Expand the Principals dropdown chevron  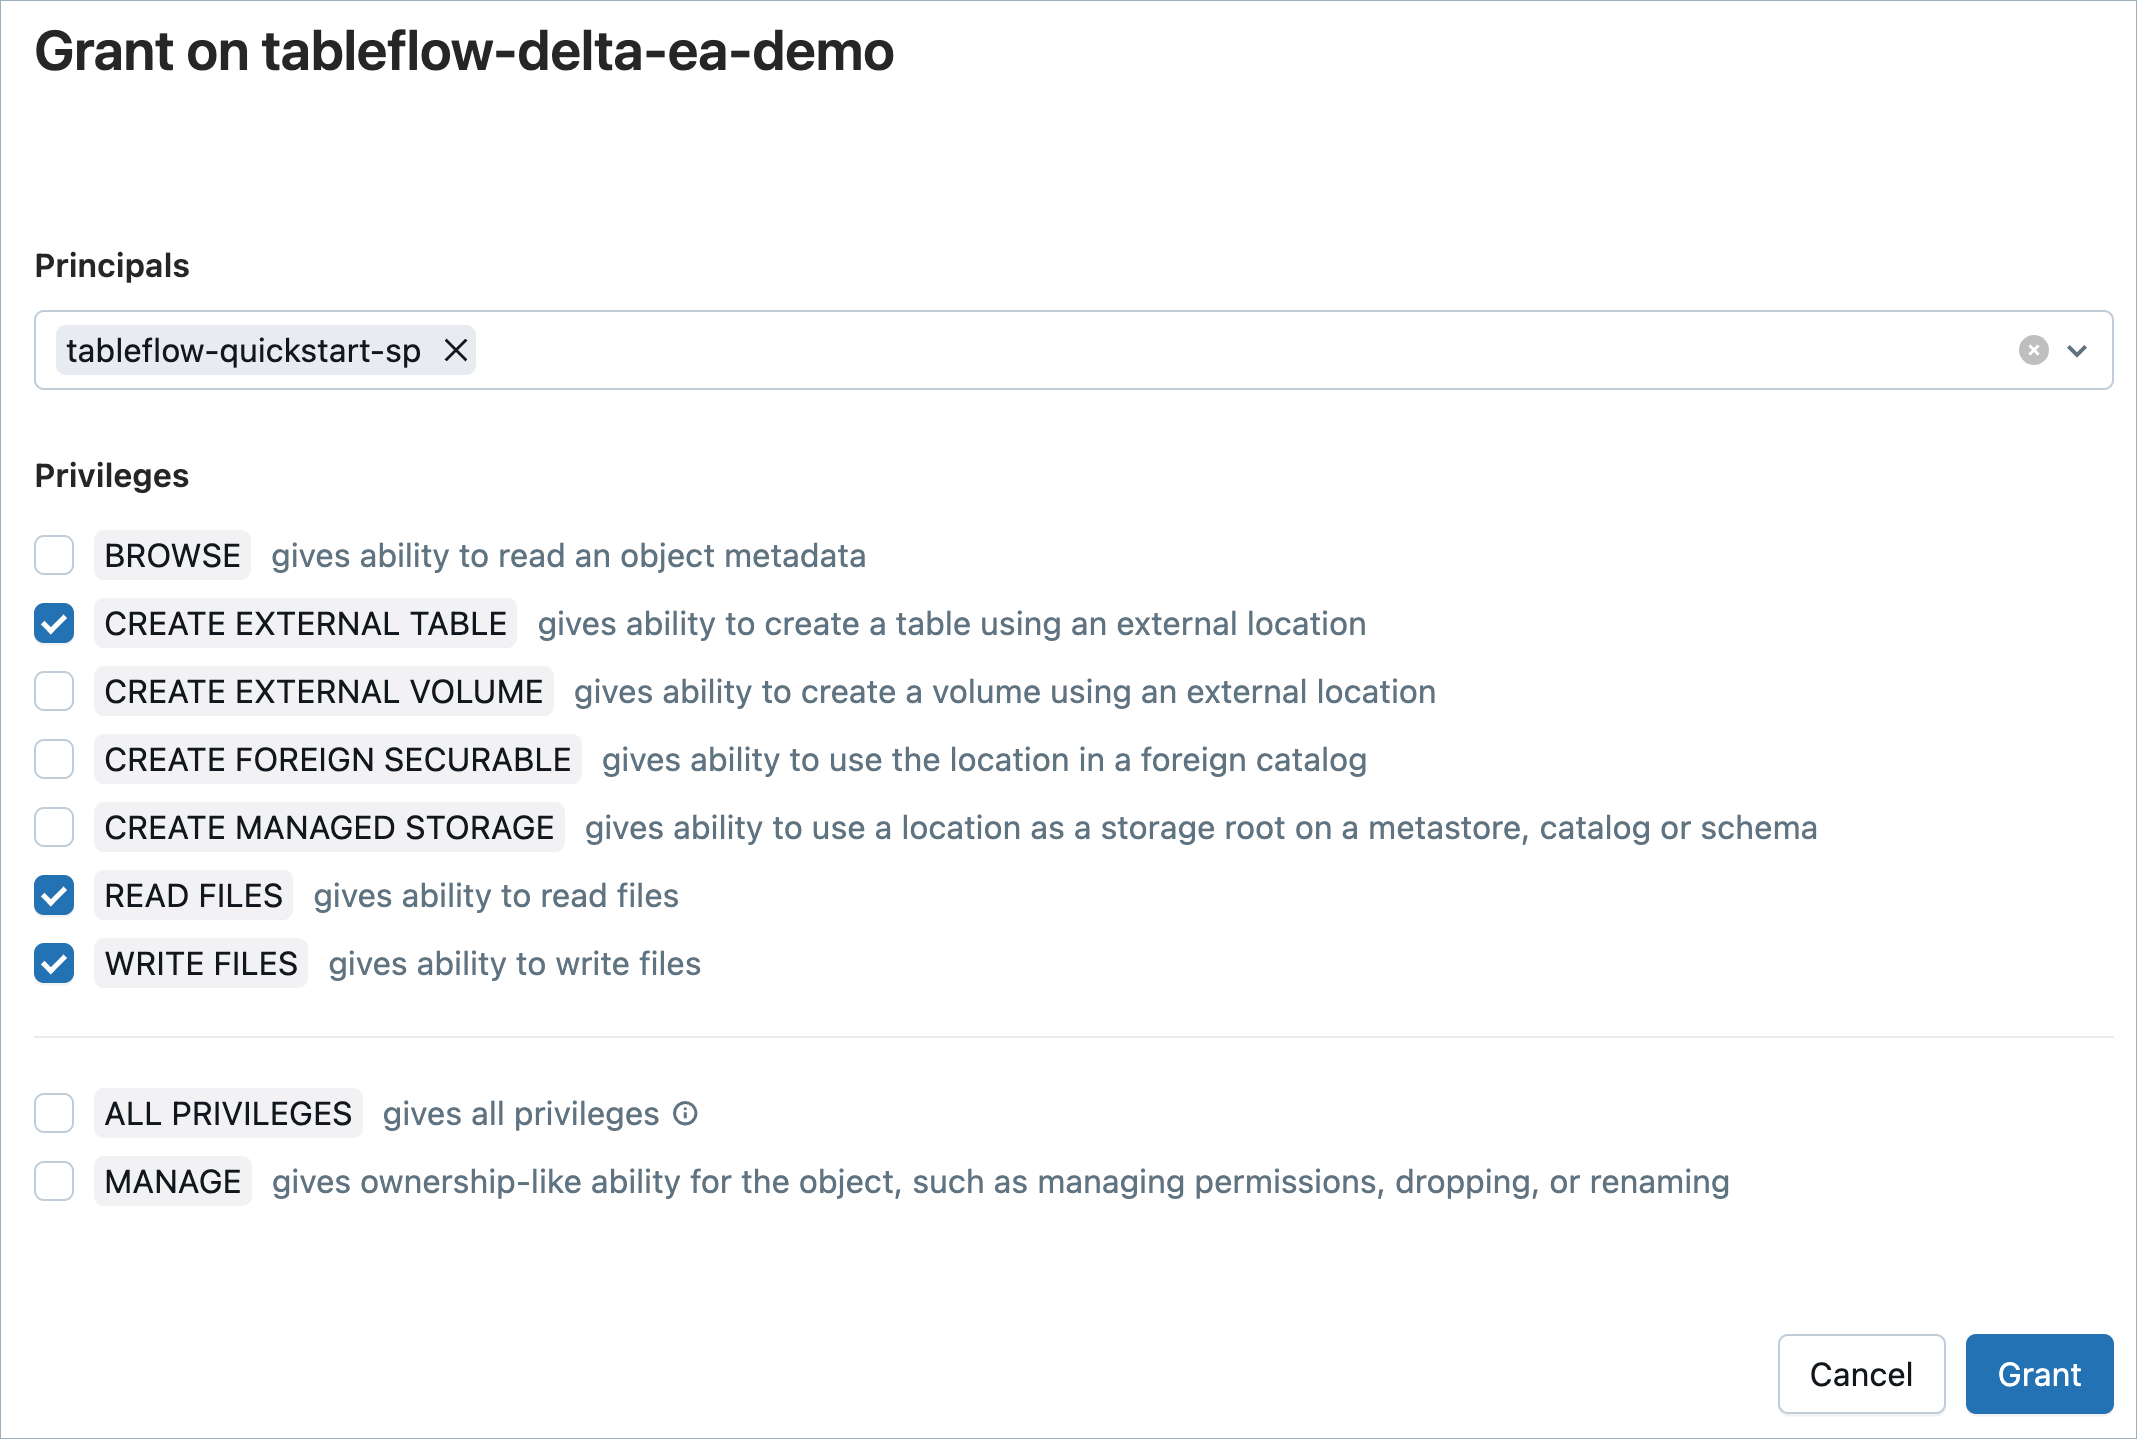click(x=2077, y=351)
